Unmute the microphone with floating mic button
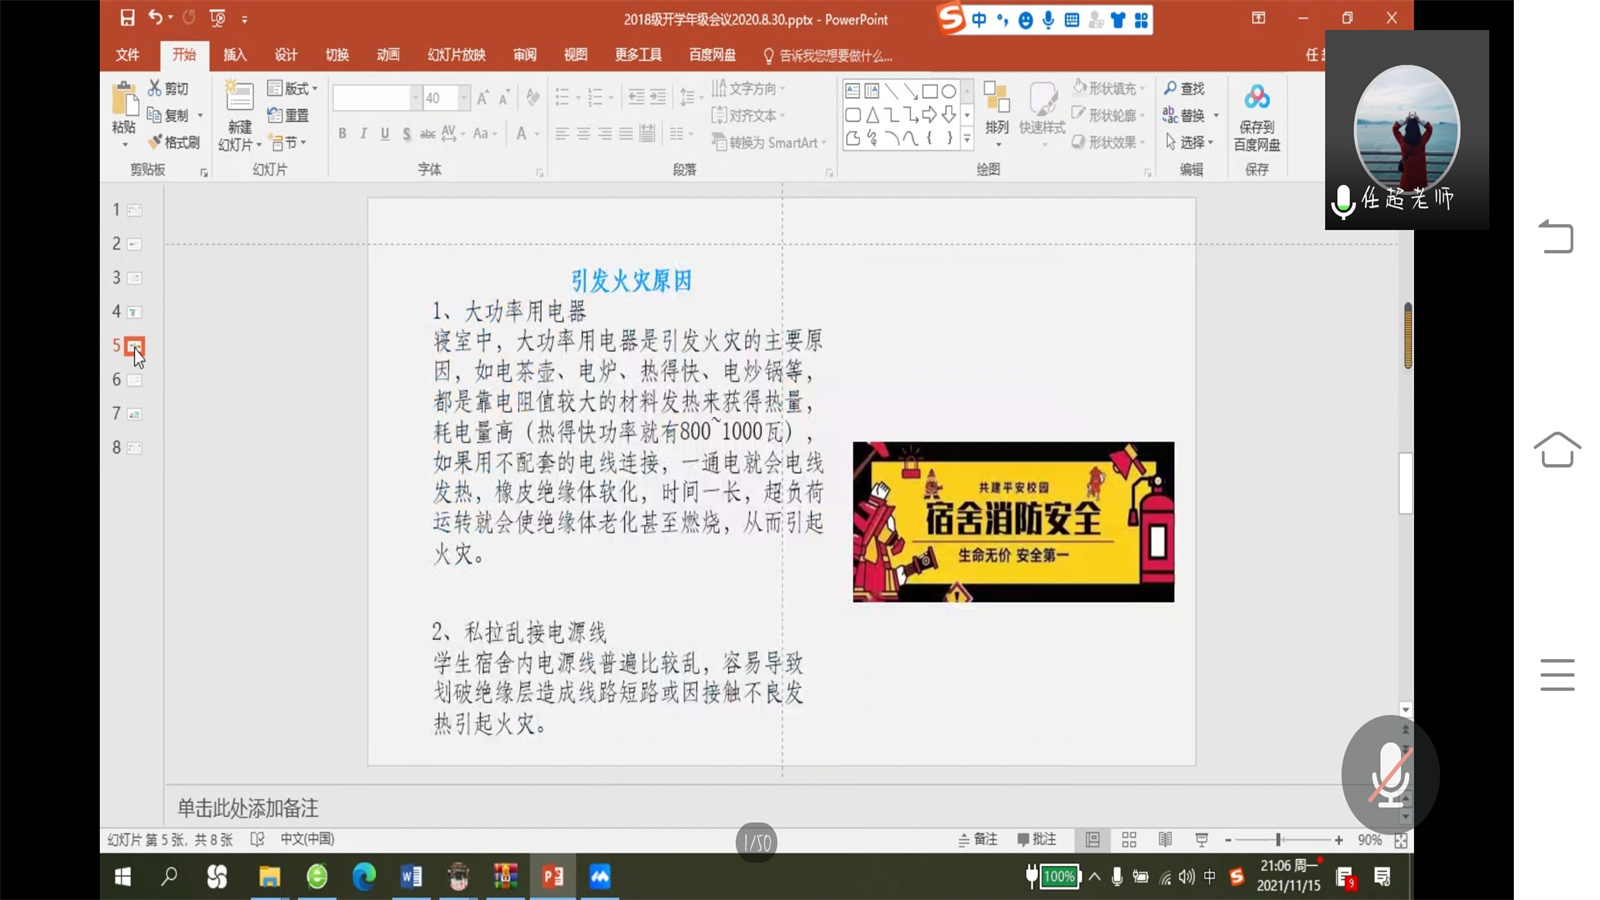The image size is (1600, 900). click(x=1390, y=774)
